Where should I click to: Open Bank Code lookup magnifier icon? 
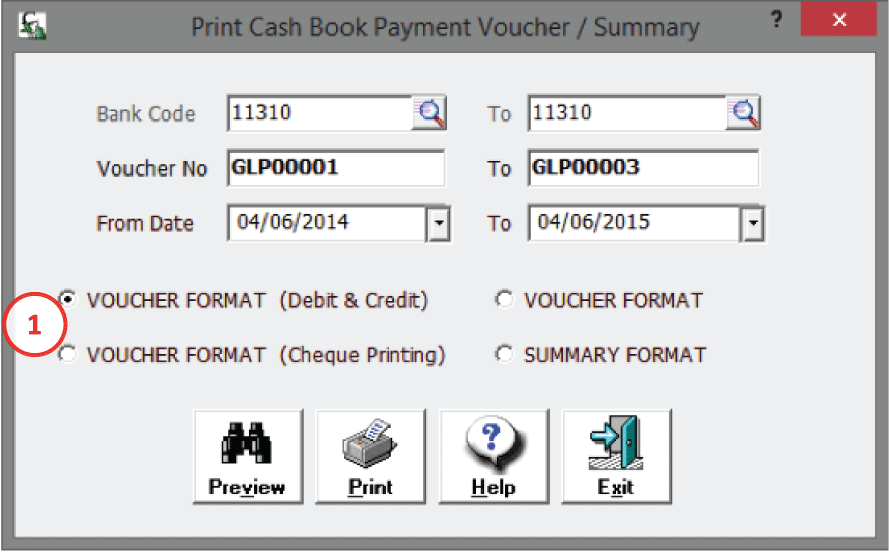[429, 113]
